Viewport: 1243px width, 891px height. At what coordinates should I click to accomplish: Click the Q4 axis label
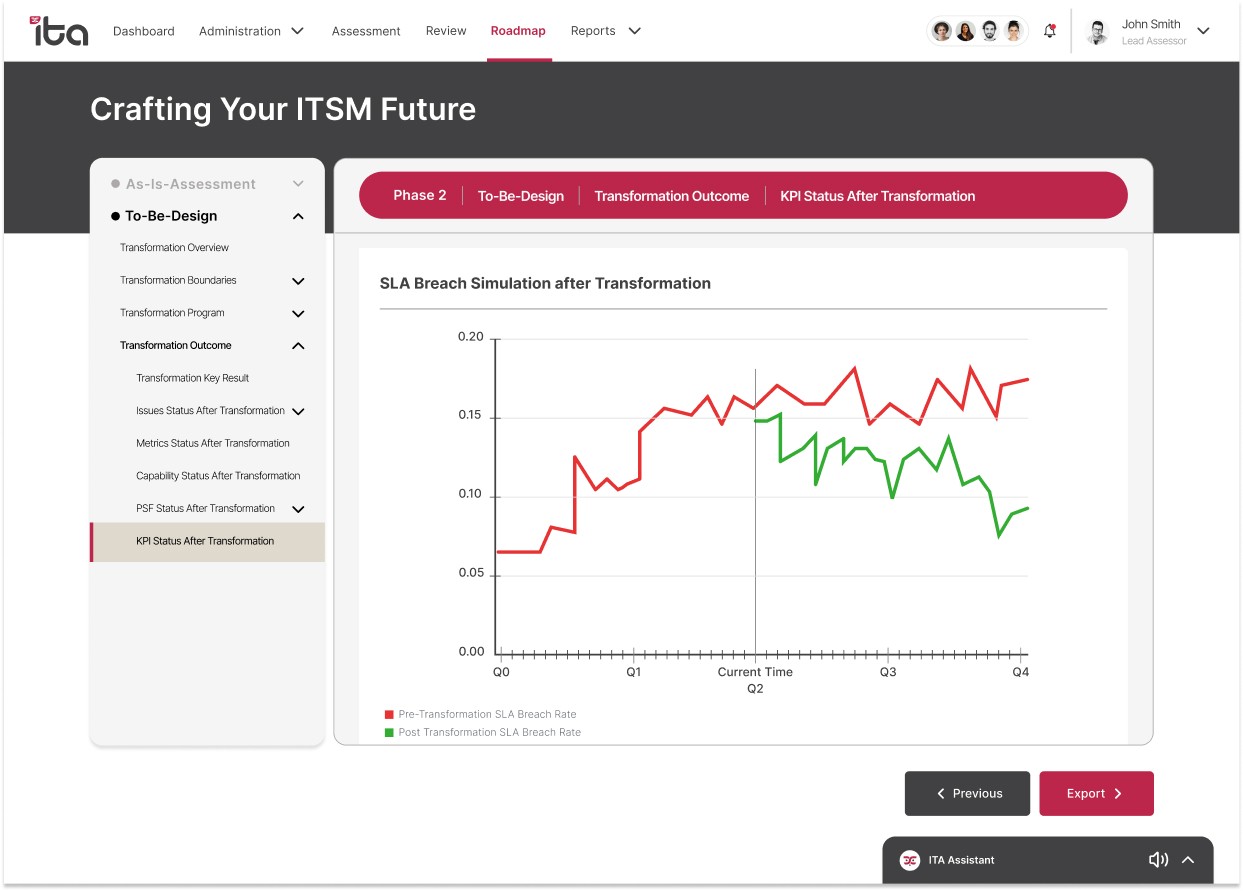1020,672
